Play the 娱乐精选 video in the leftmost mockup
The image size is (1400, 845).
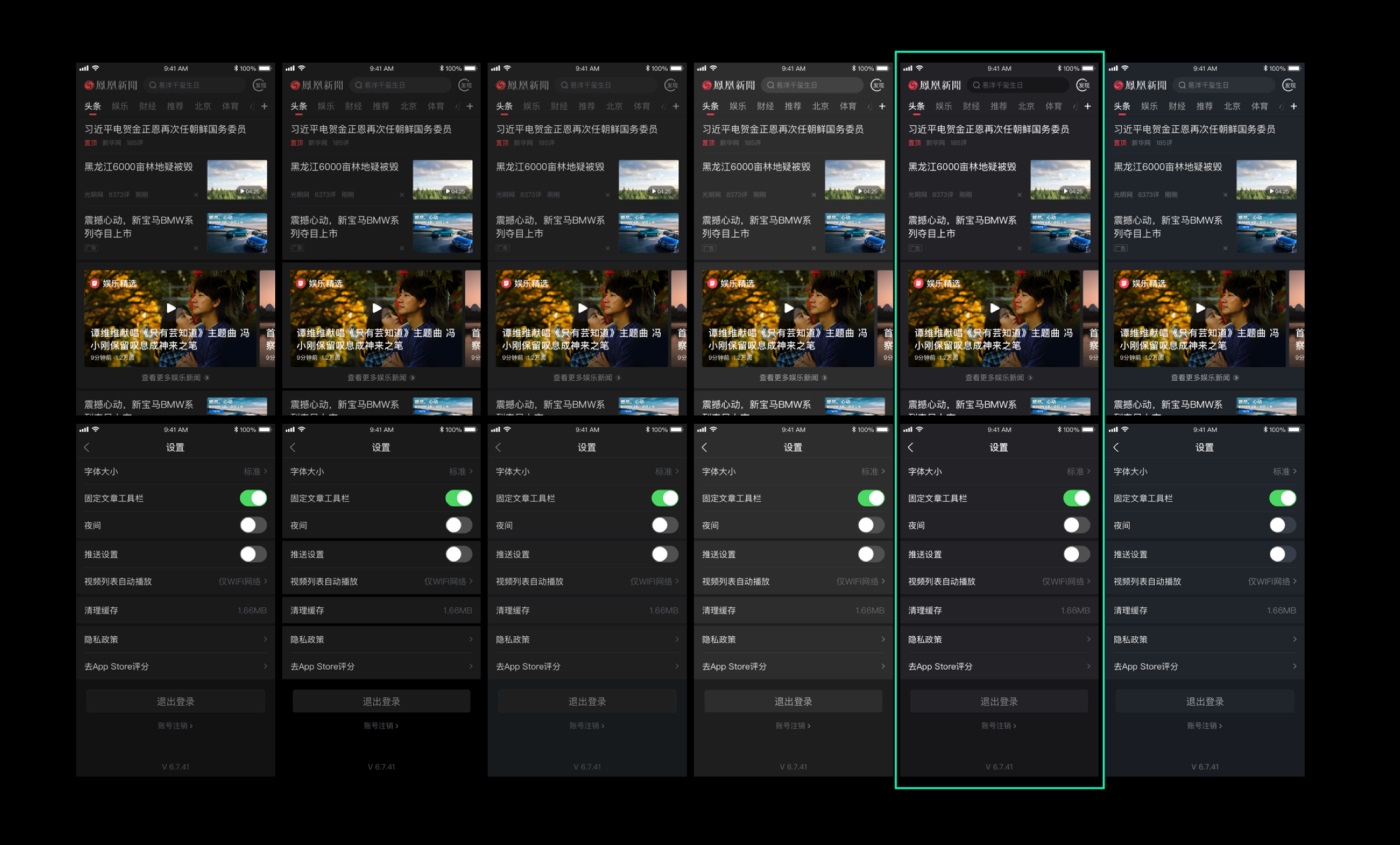(171, 308)
